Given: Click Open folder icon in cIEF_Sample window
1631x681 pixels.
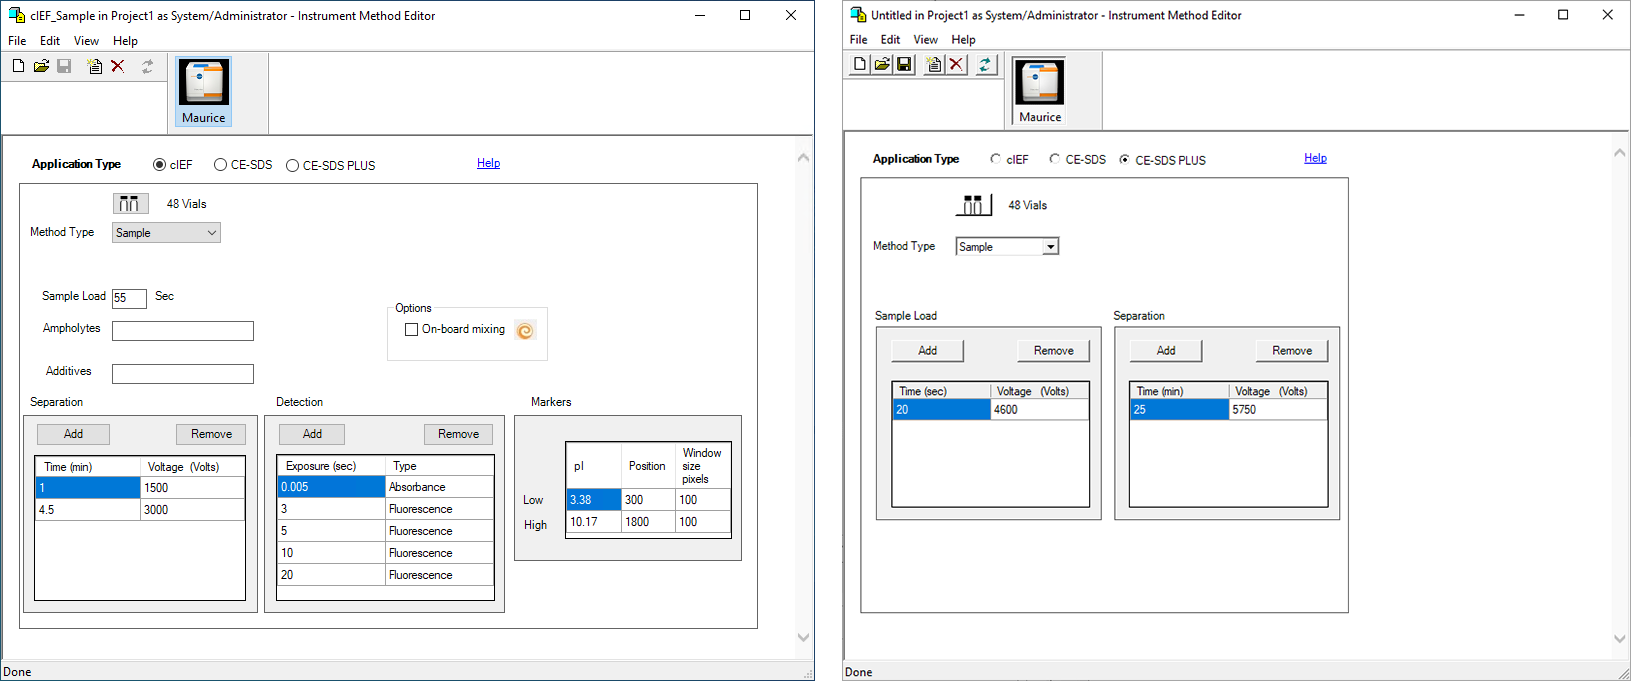Looking at the screenshot, I should (x=41, y=66).
